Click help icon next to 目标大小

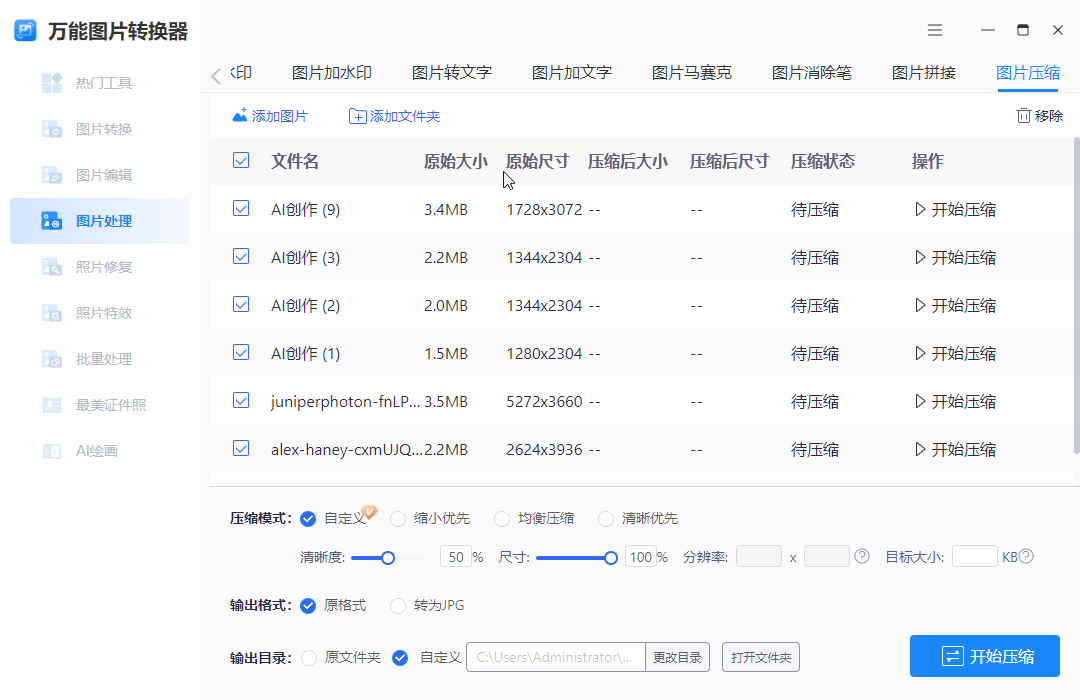(x=1025, y=557)
